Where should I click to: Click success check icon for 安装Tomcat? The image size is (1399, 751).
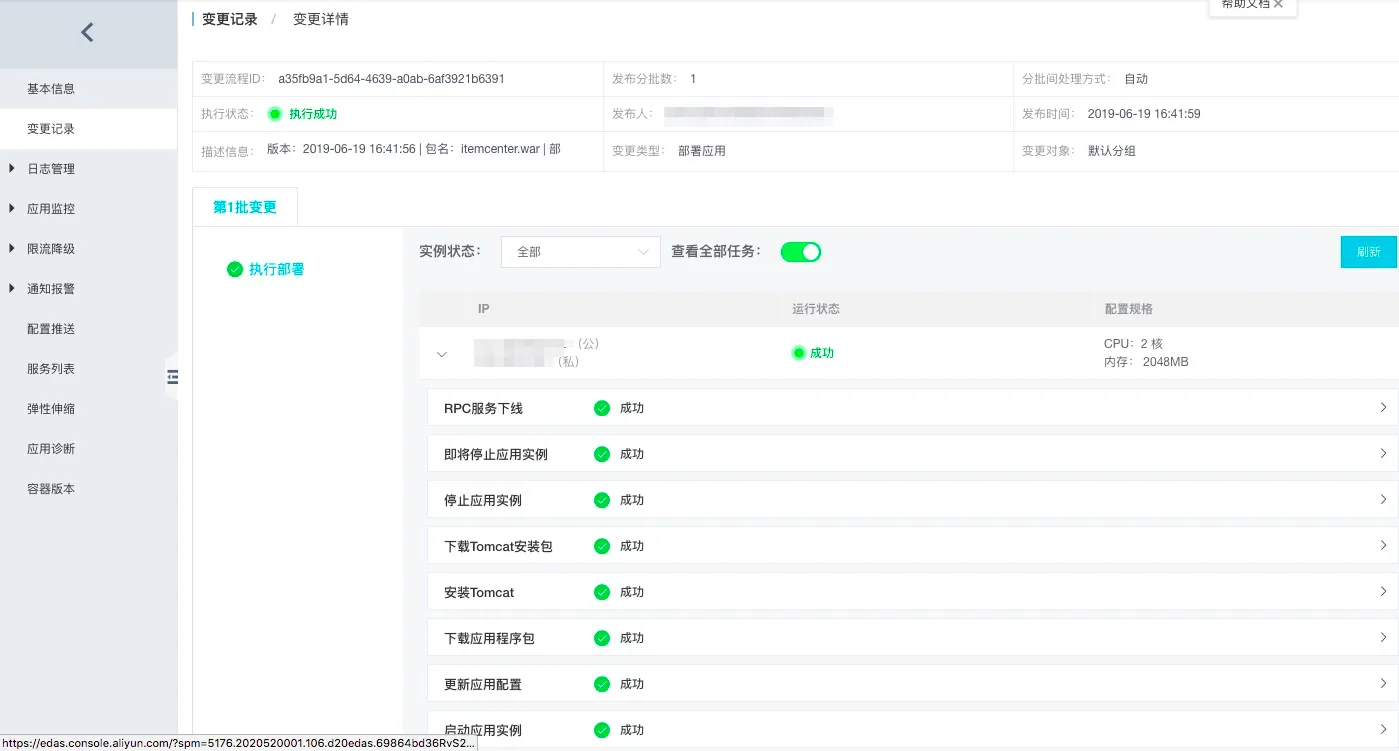[602, 592]
